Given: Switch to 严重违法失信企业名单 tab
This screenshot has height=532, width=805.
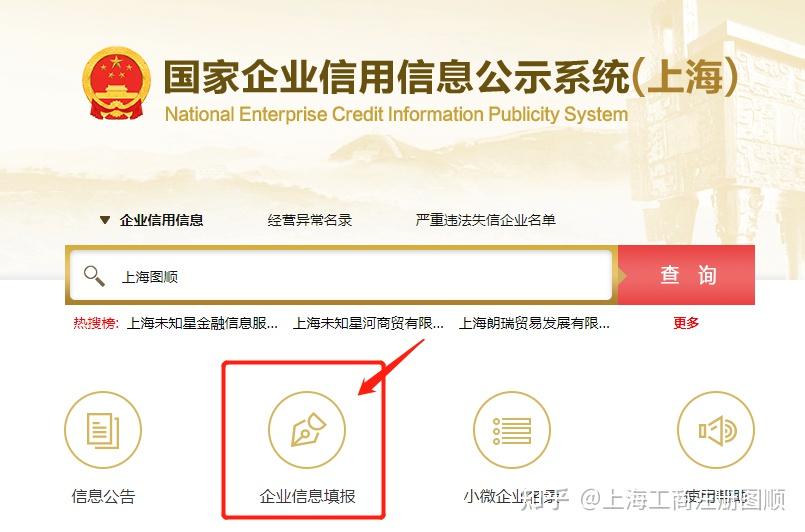Looking at the screenshot, I should coord(486,220).
